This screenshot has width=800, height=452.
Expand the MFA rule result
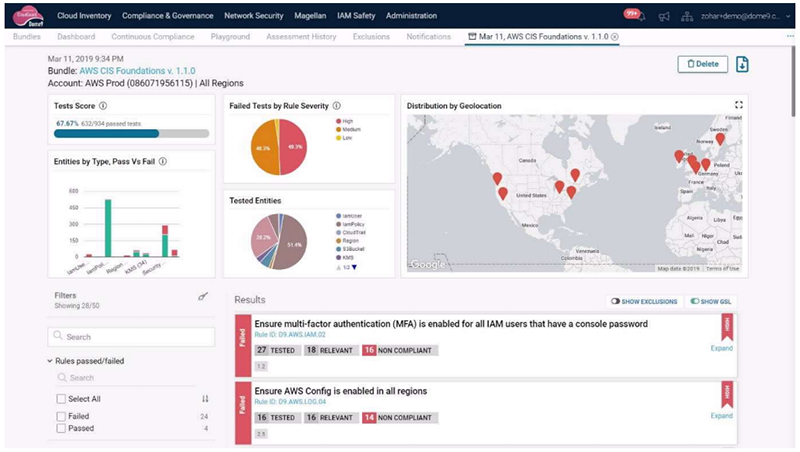(x=721, y=348)
